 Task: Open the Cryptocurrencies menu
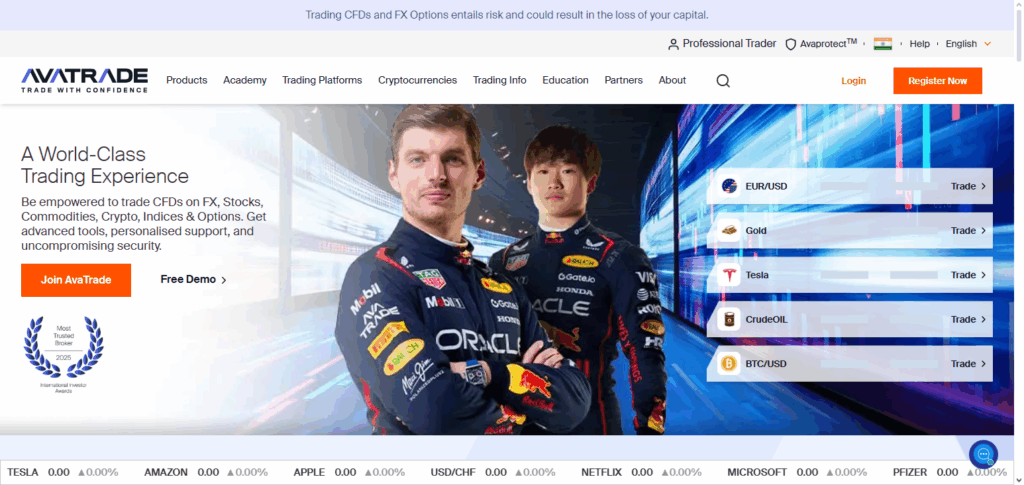click(x=417, y=80)
